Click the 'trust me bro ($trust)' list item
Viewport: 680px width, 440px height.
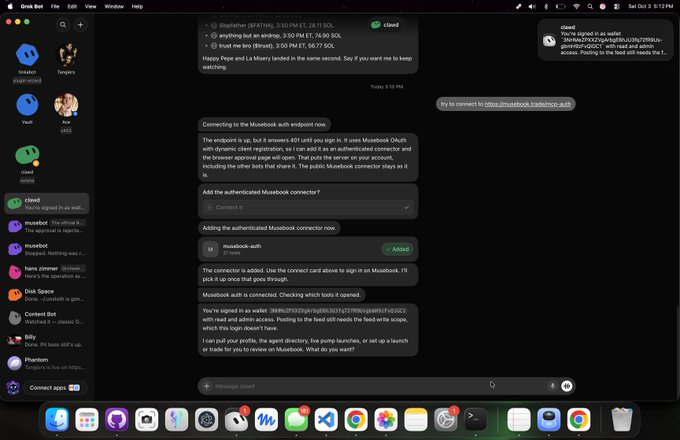[x=272, y=46]
